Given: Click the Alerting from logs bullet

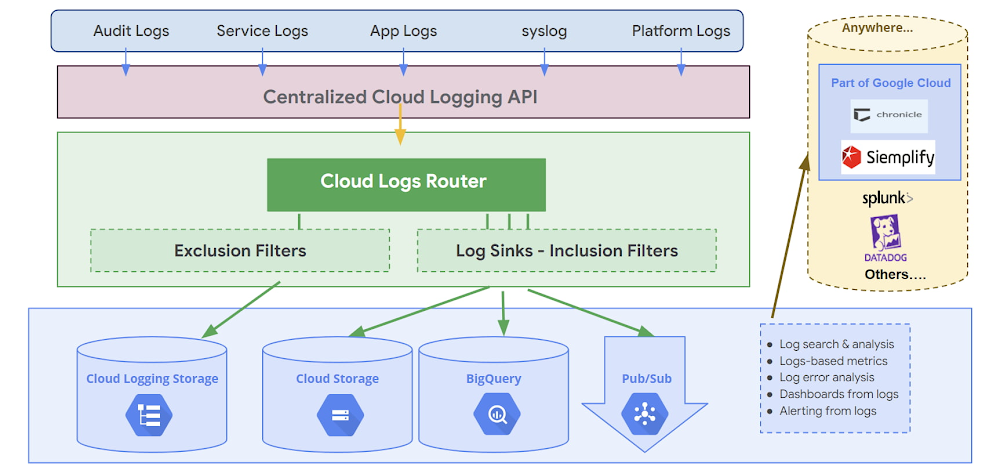Looking at the screenshot, I should coord(828,411).
